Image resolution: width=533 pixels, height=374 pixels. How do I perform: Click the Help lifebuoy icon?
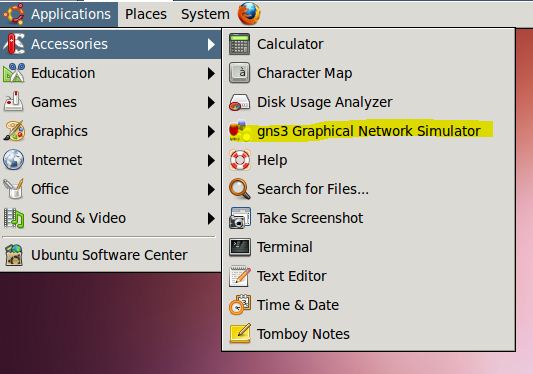pos(240,160)
